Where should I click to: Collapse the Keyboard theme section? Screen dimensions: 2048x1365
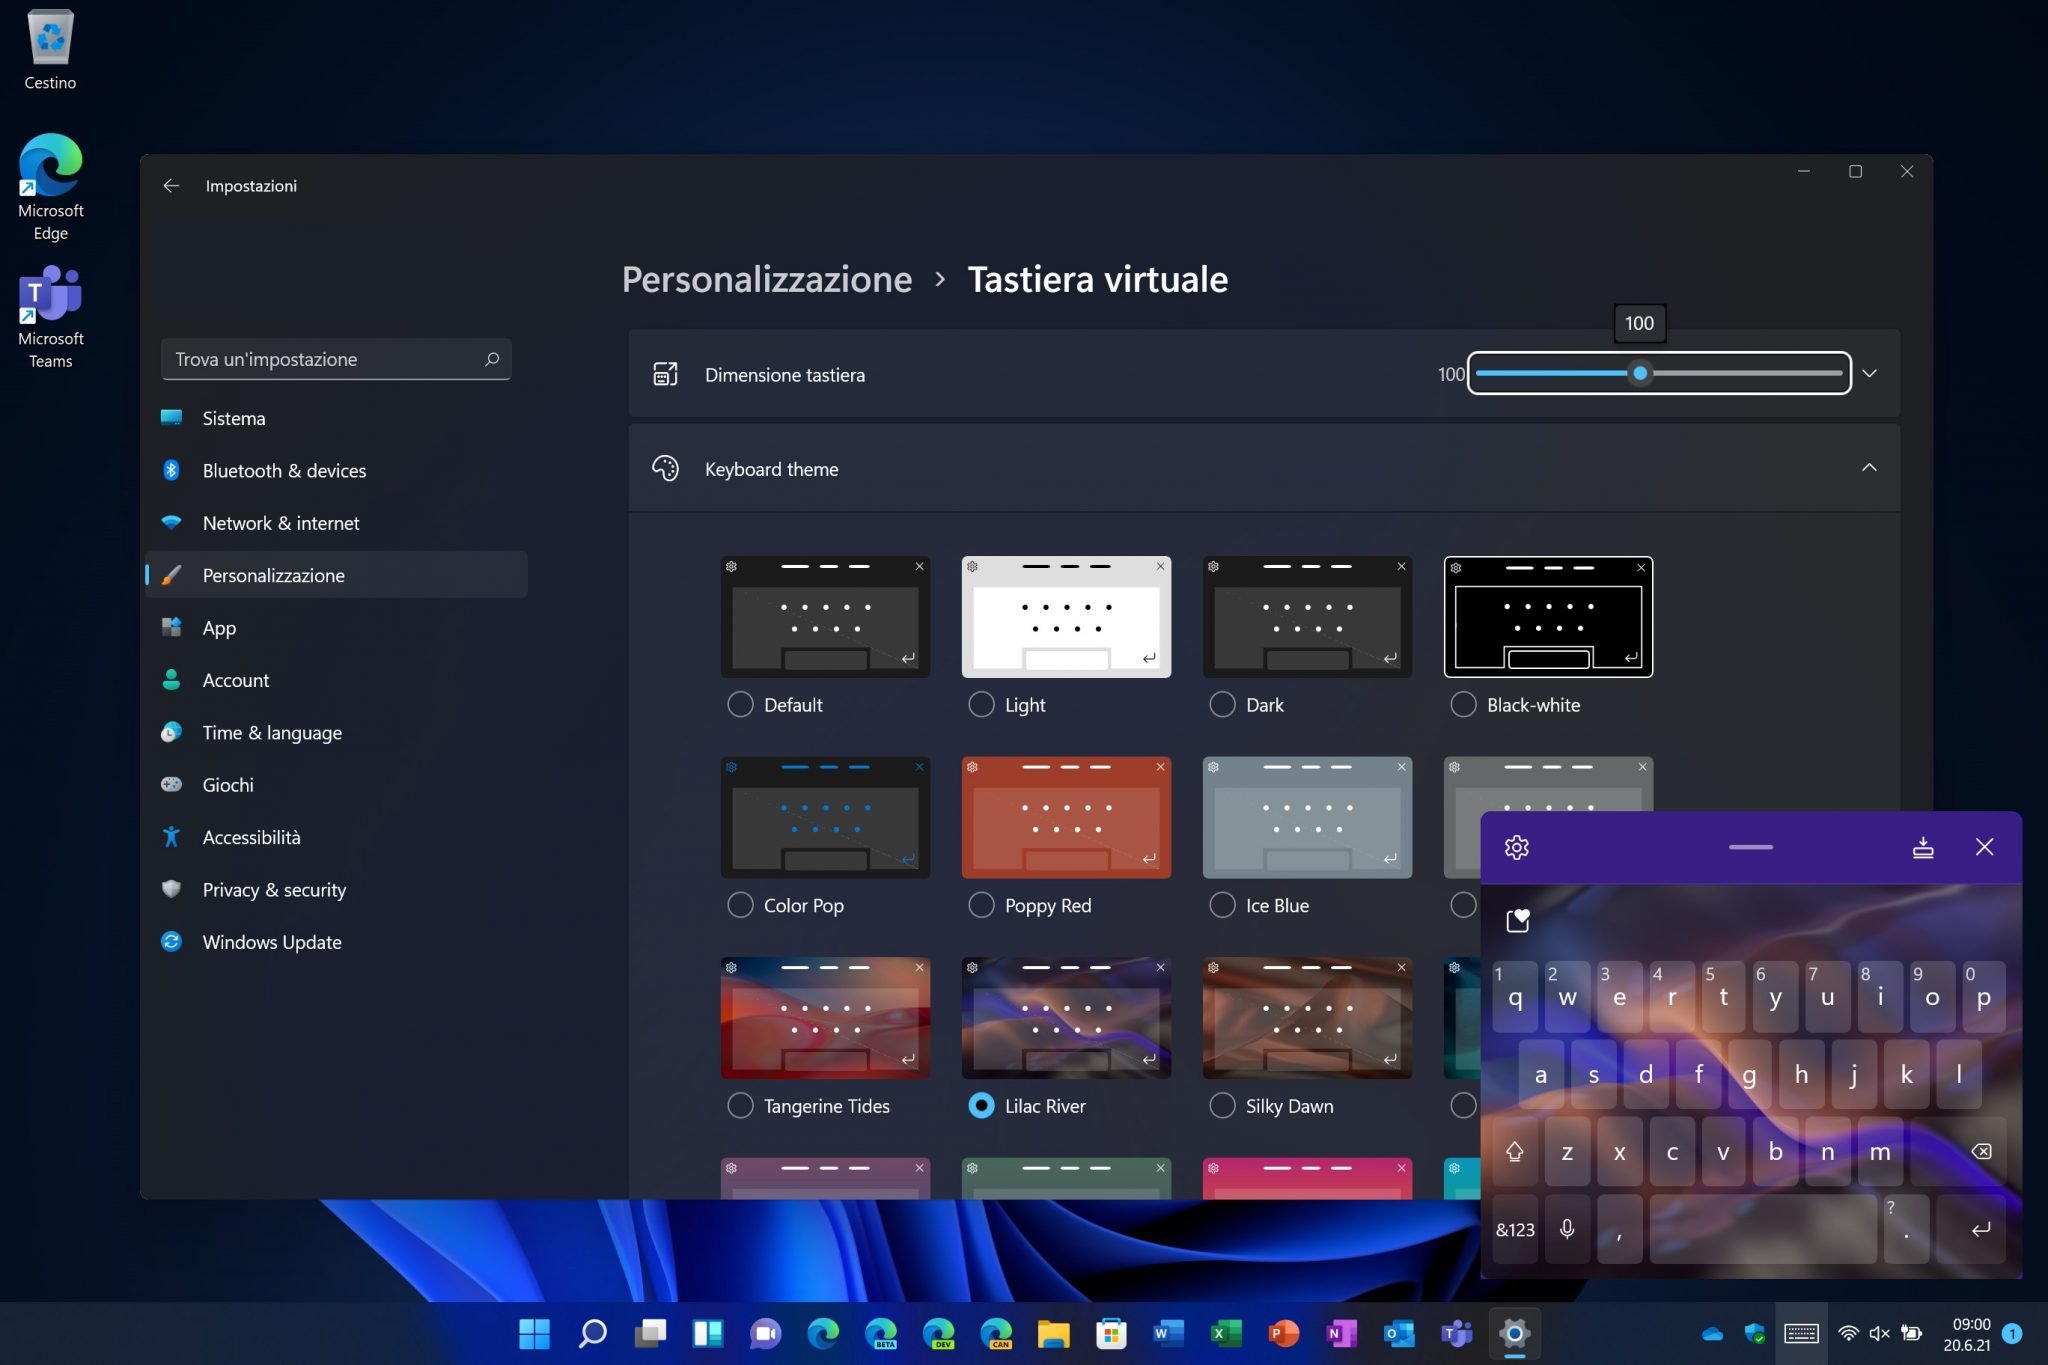[1868, 468]
